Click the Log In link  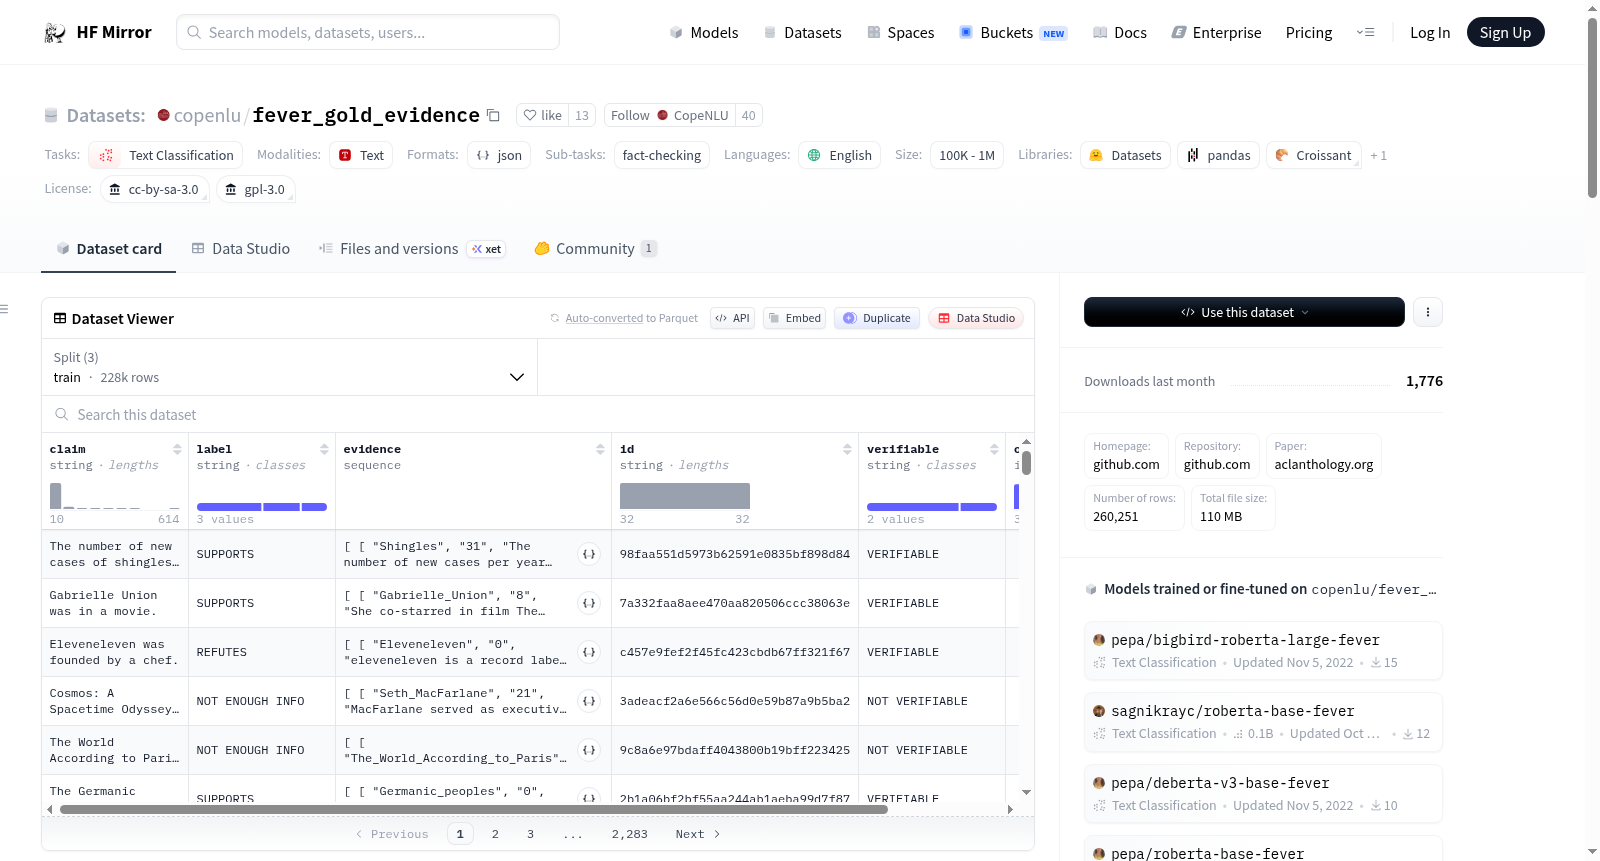(x=1430, y=33)
